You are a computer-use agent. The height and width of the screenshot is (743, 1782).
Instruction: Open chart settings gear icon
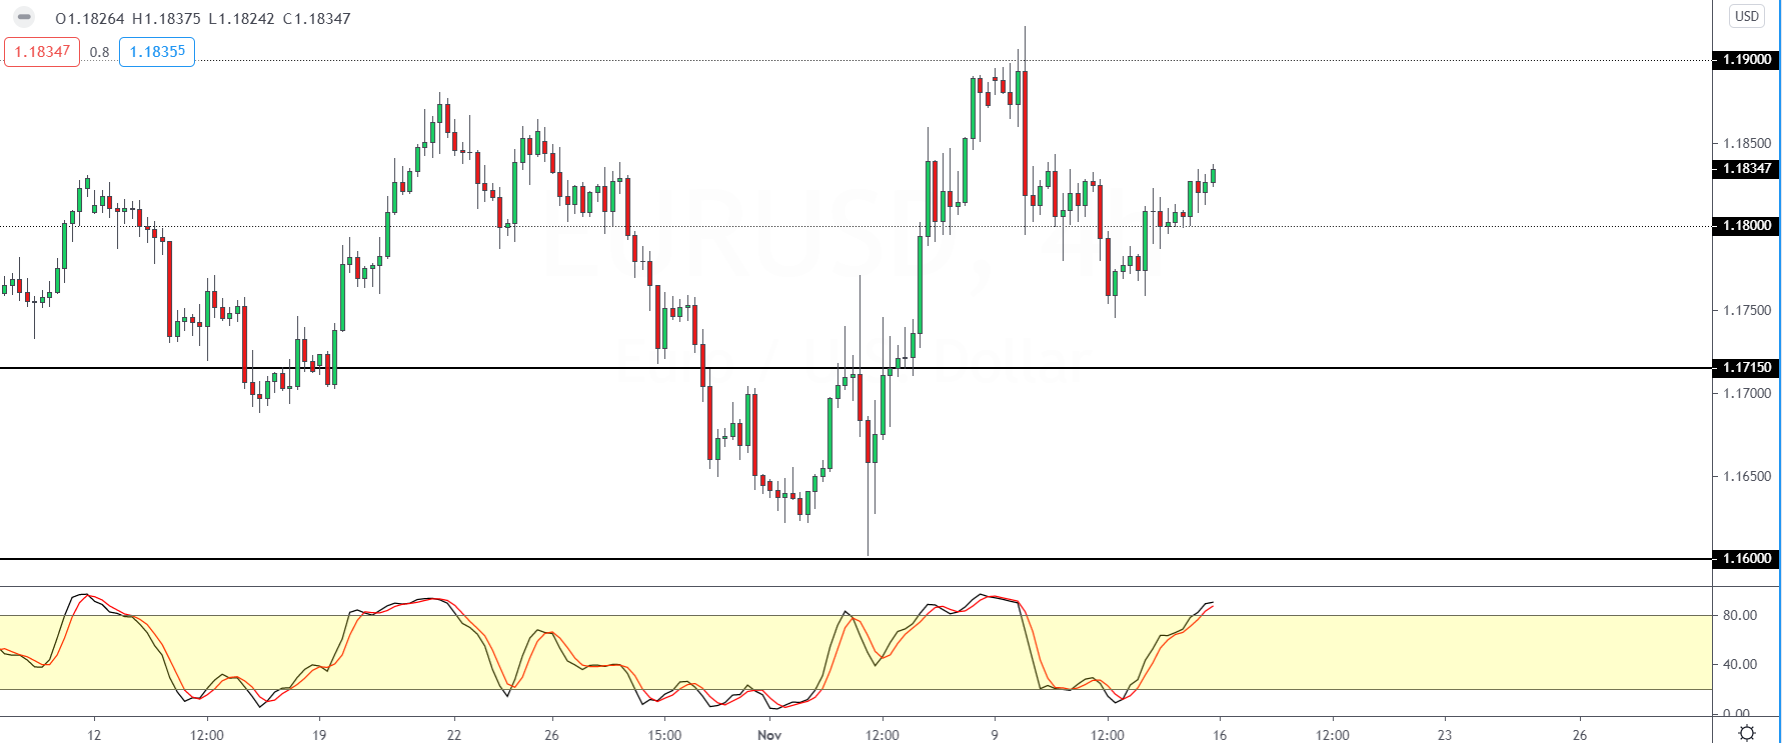coord(1746,733)
